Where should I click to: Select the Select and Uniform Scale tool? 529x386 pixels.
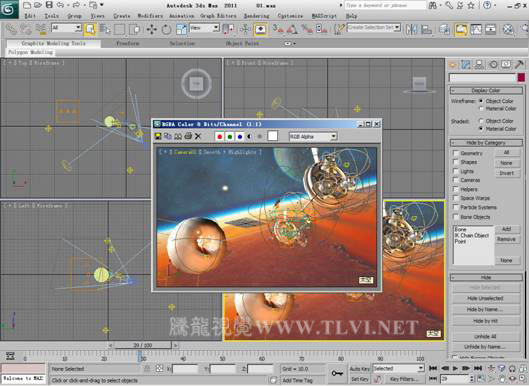tap(181, 30)
